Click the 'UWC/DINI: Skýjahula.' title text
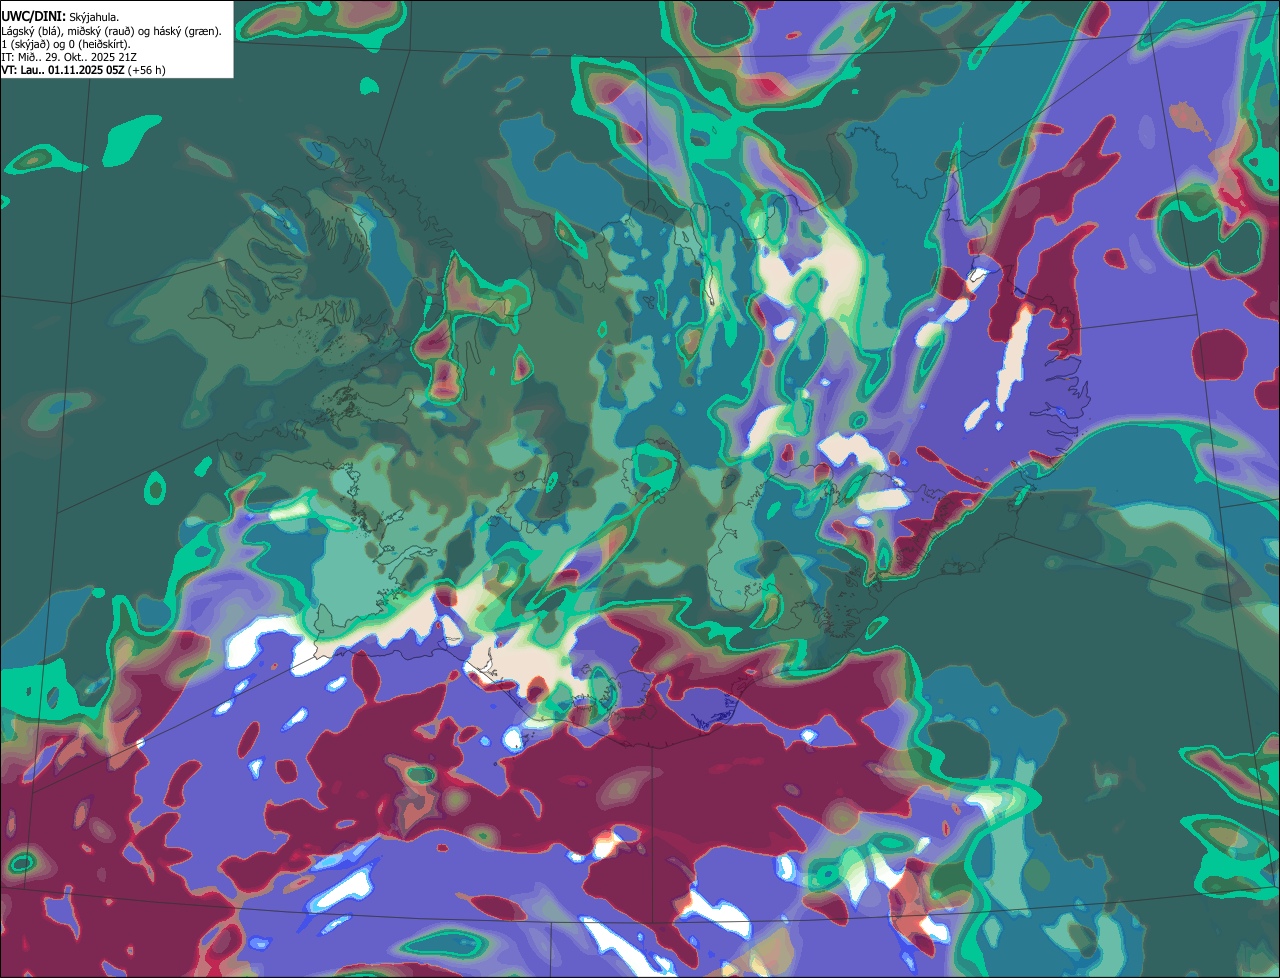Viewport: 1280px width, 978px height. coord(60,16)
